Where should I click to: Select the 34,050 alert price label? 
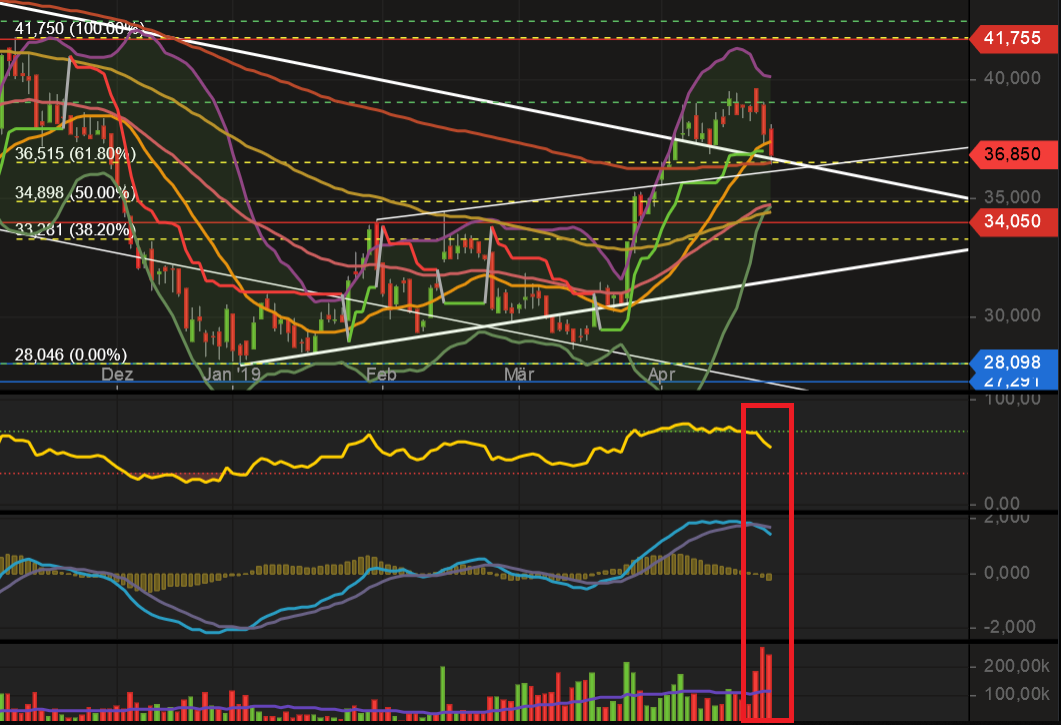[1012, 222]
